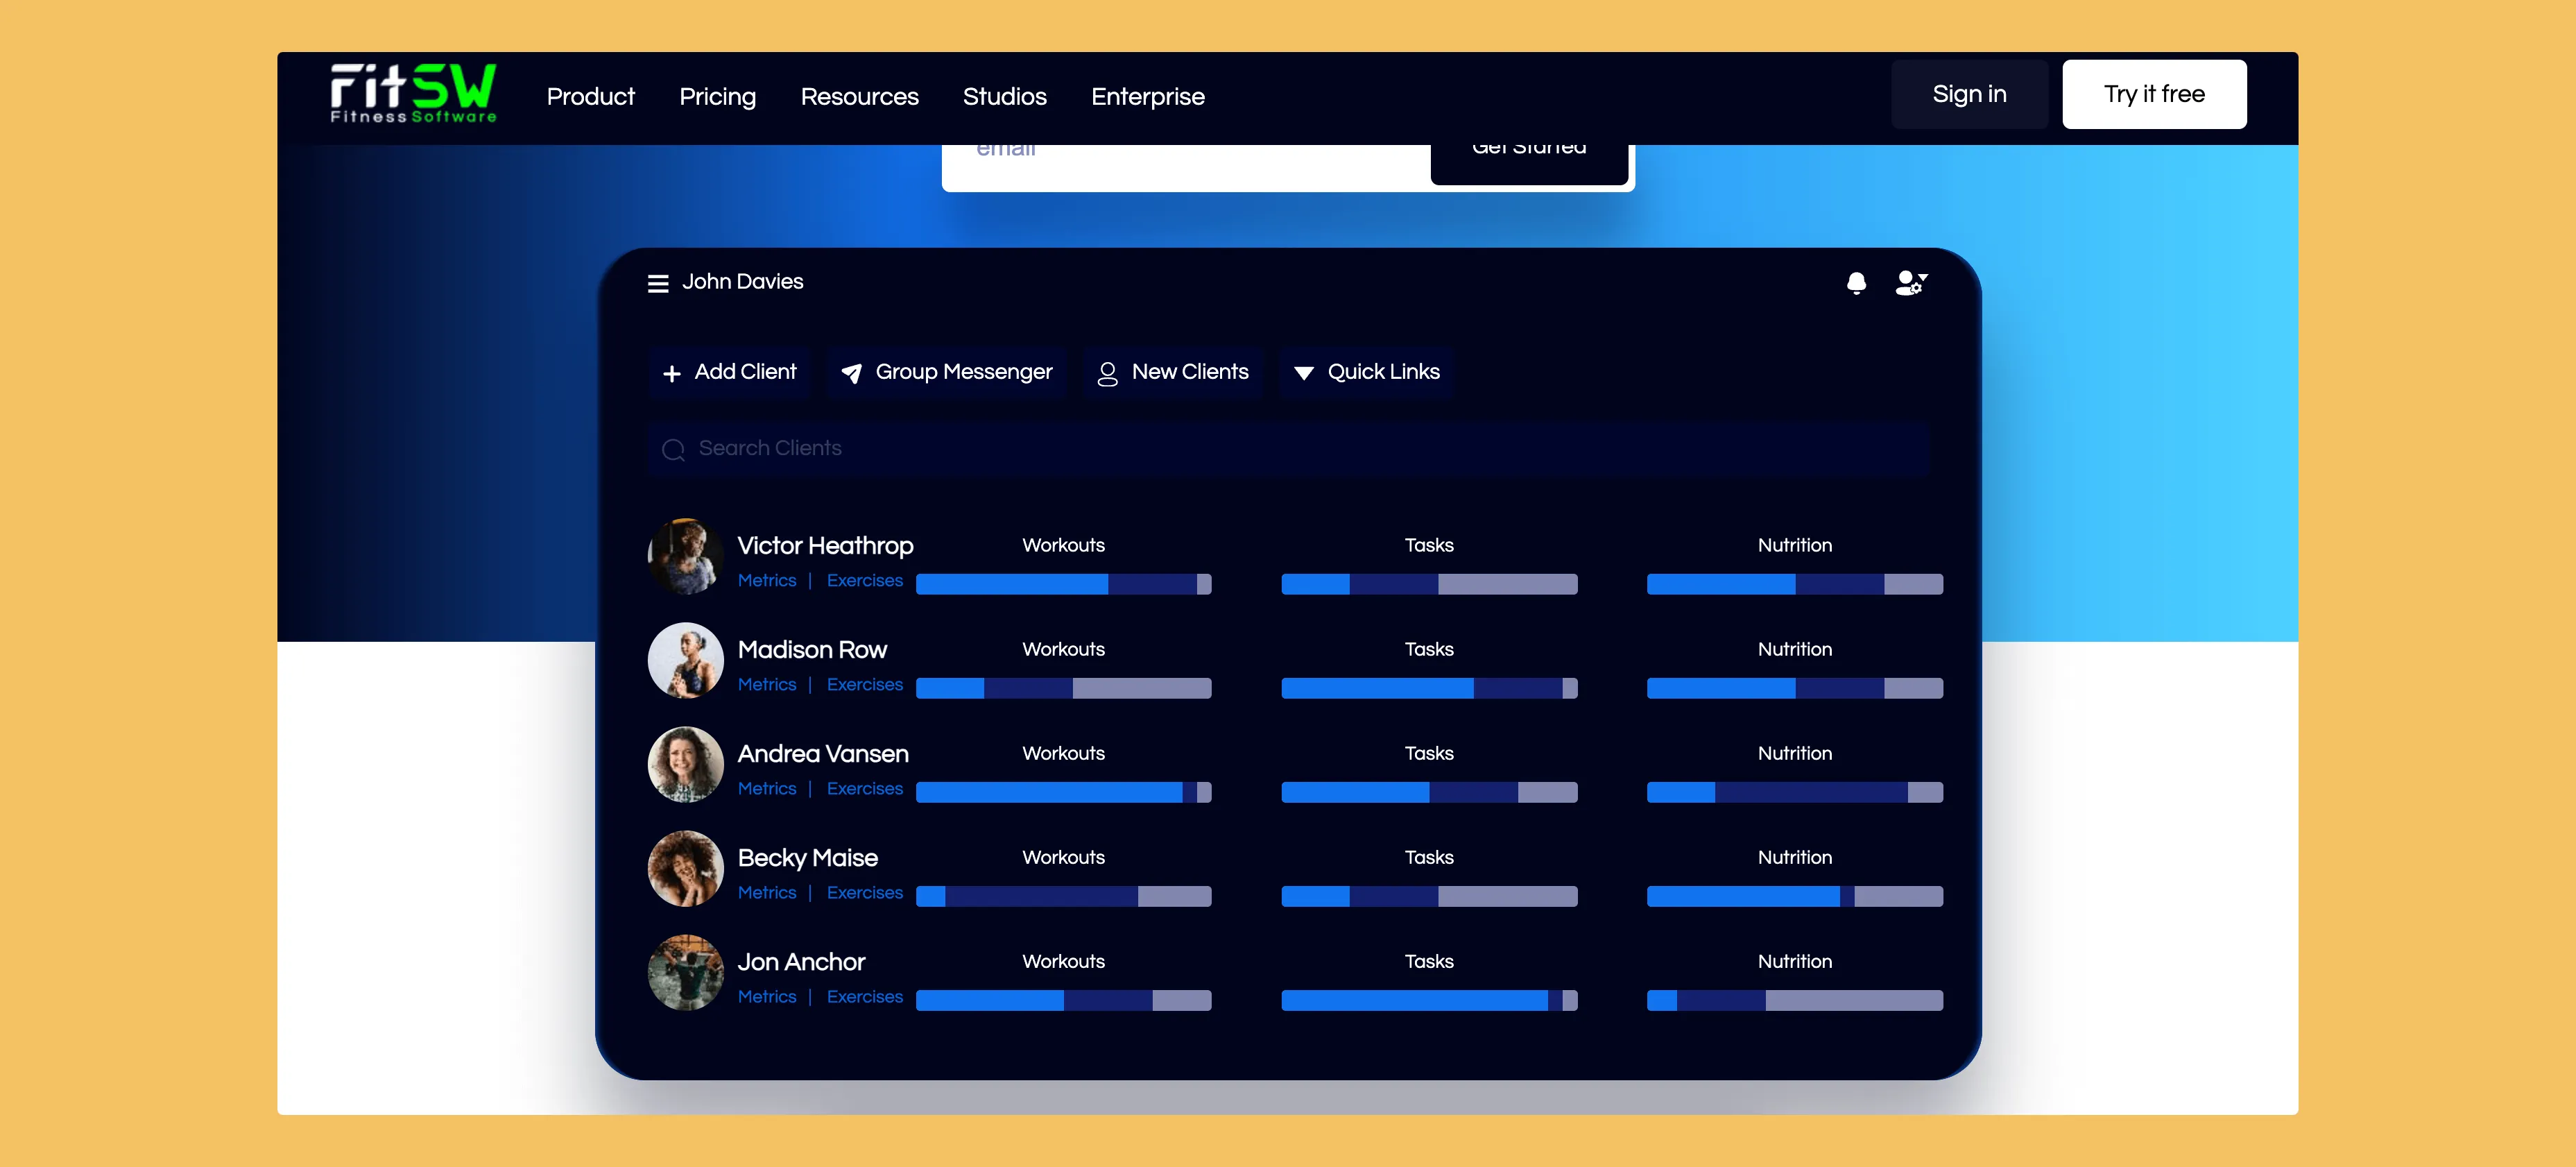Click the FitSW Fitness Software logo

tap(413, 94)
